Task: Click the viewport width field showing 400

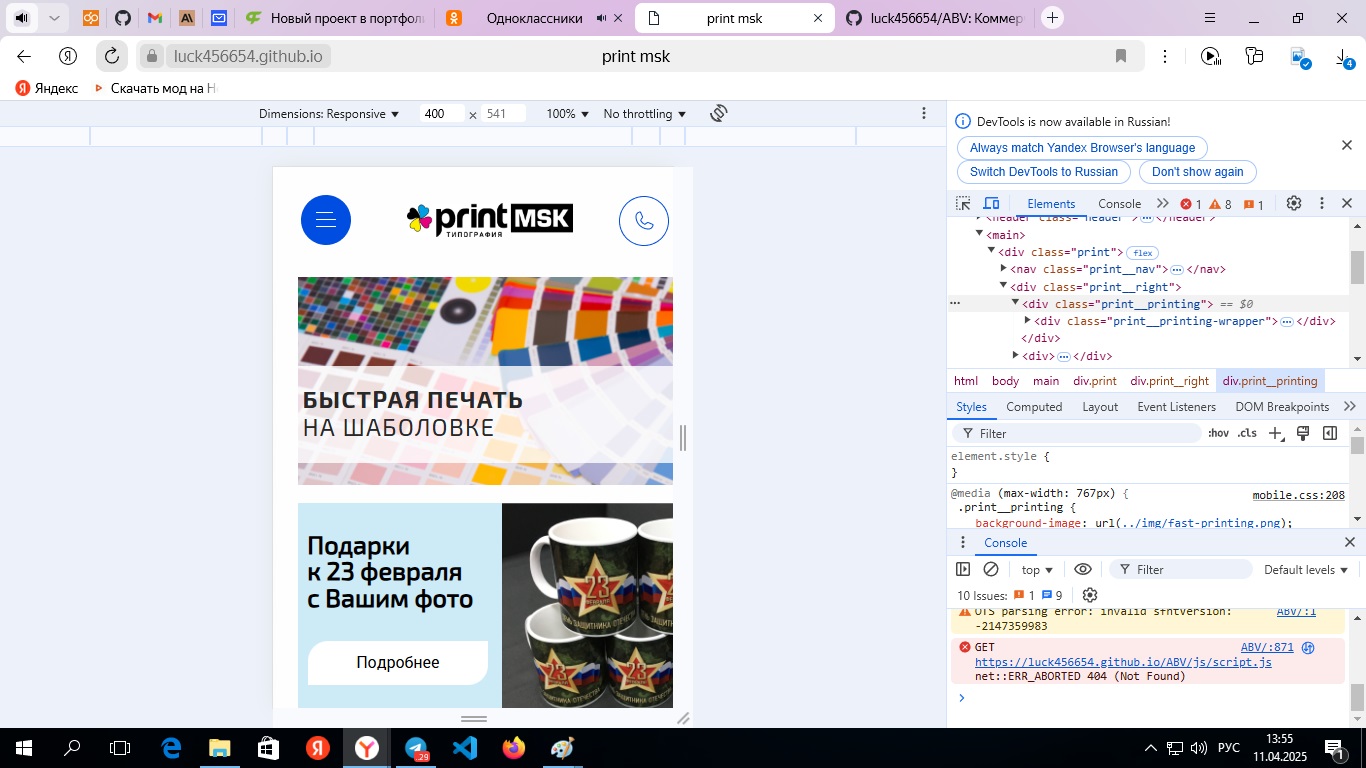Action: pos(442,114)
